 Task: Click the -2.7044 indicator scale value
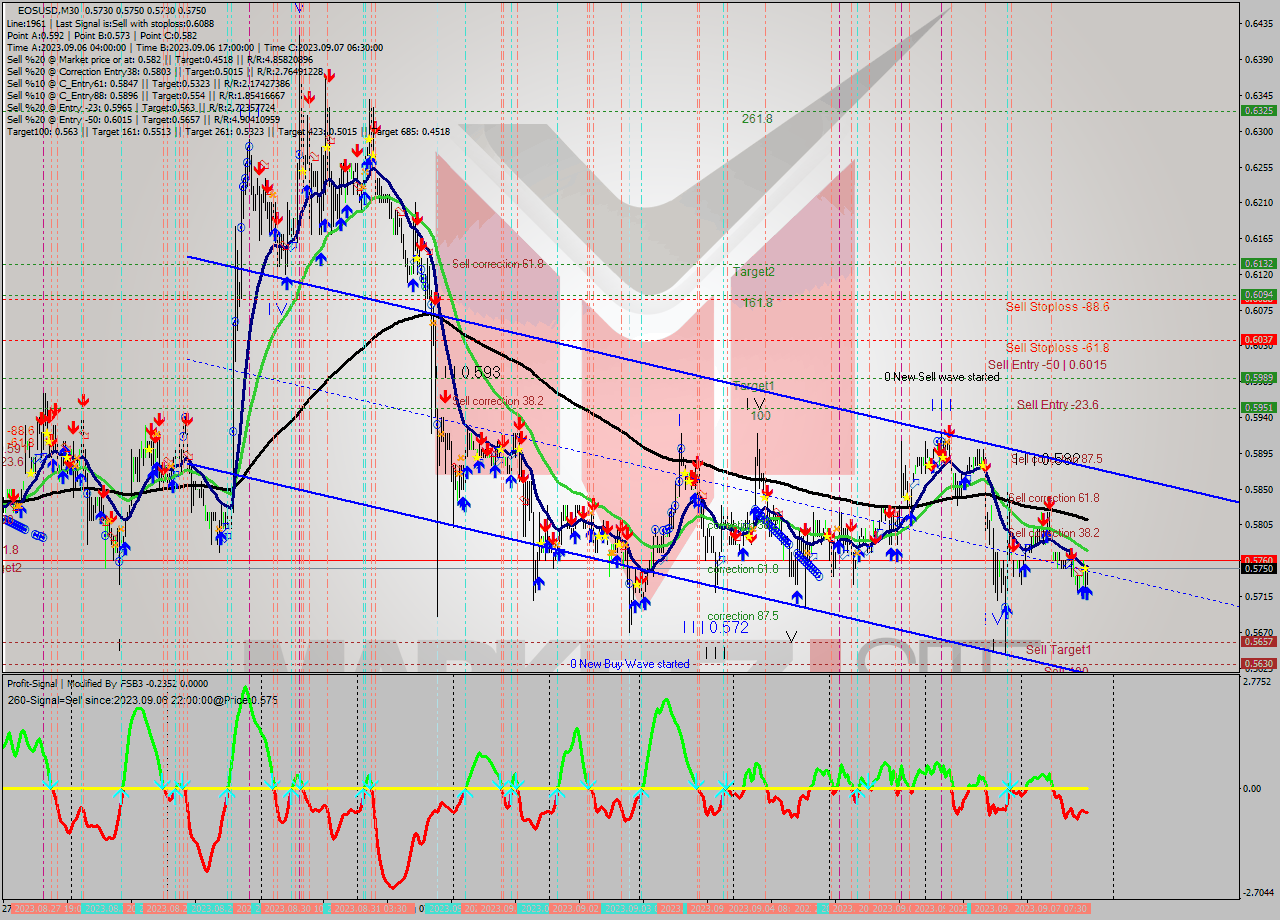tap(1257, 892)
